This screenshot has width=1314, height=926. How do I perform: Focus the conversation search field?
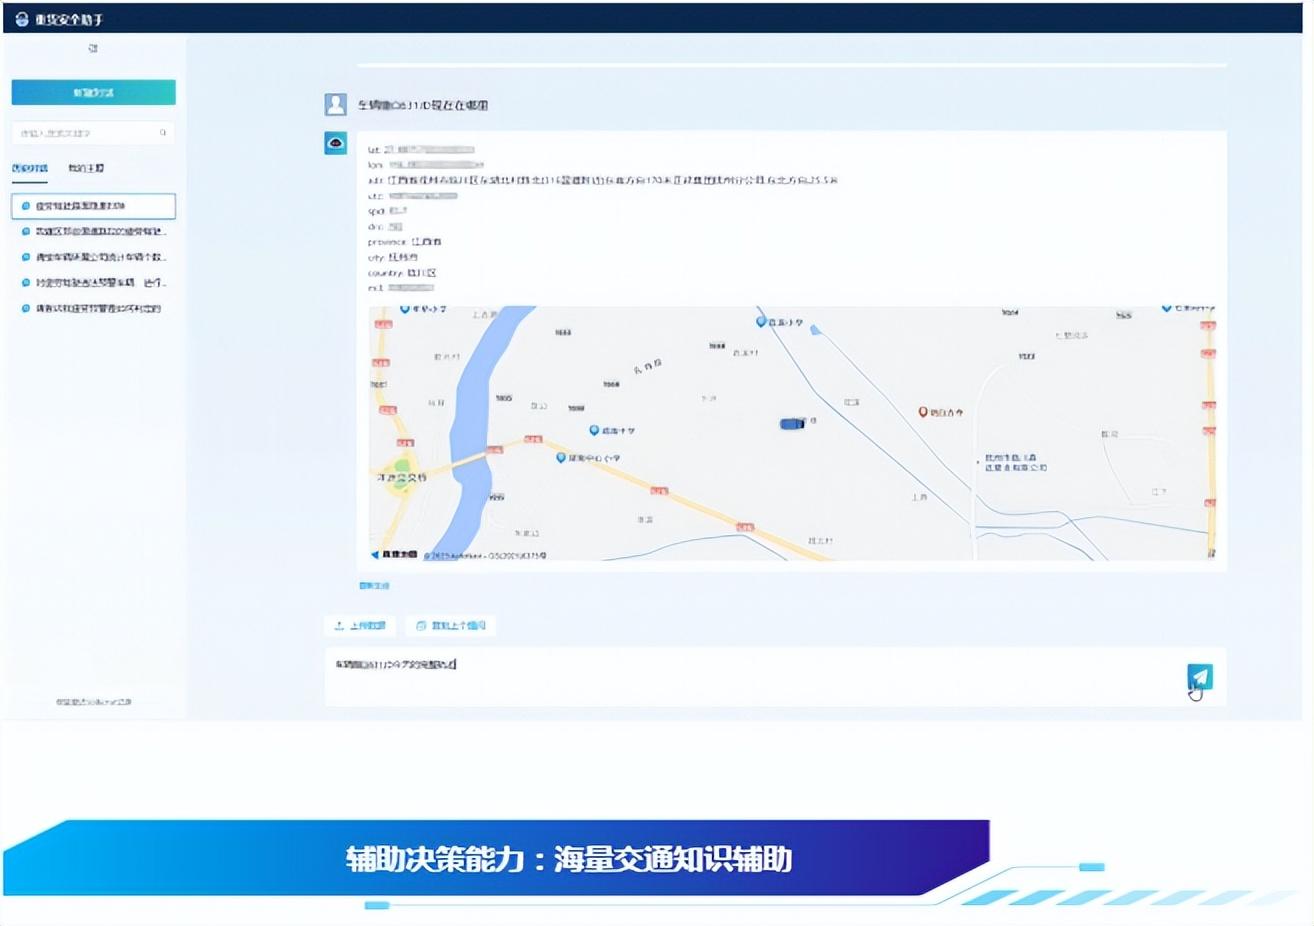(x=93, y=132)
